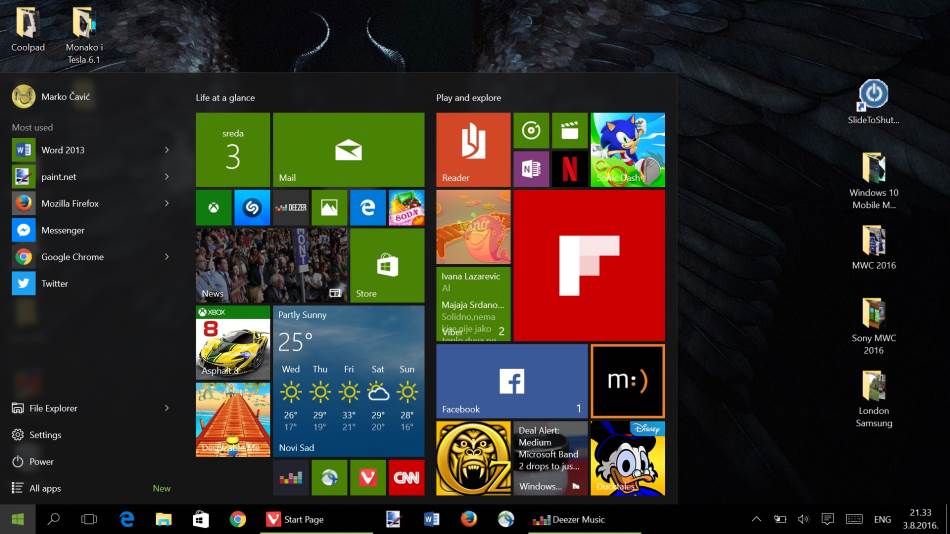
Task: Switch to Vivaldi Start Page taskbar window
Action: 316,519
